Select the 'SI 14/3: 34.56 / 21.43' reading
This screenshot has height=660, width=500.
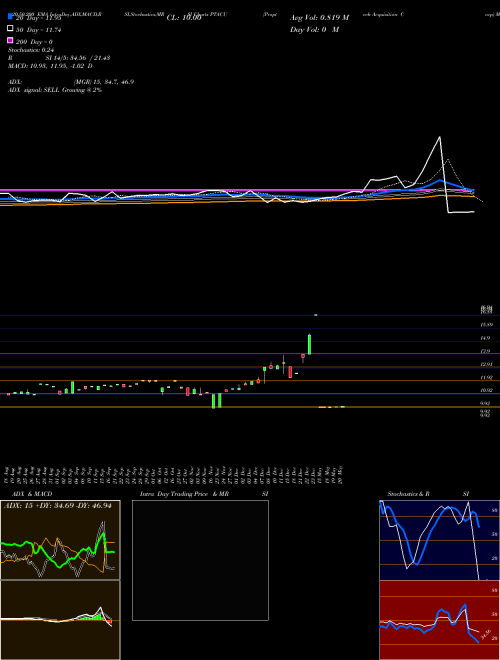(x=77, y=58)
